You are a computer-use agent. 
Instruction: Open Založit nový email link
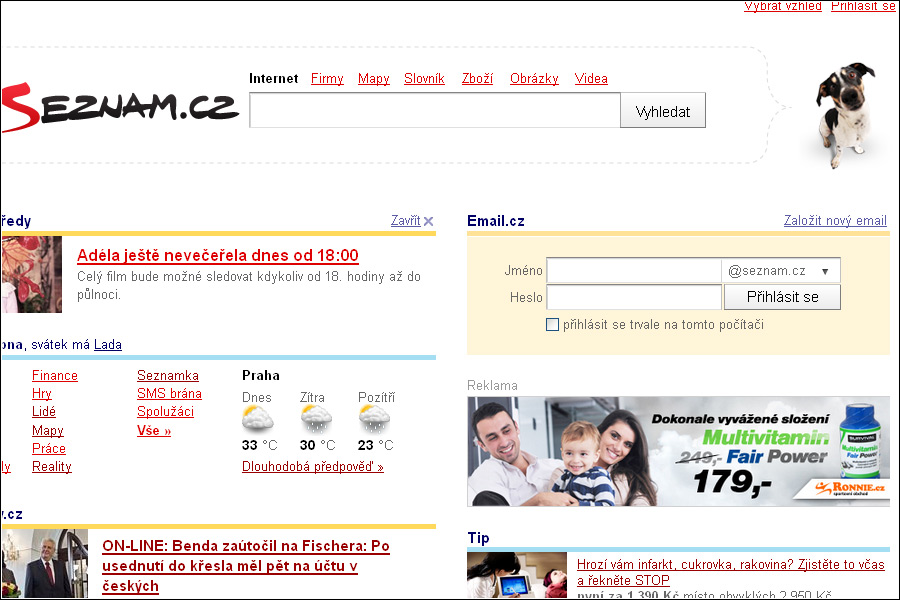[x=835, y=220]
